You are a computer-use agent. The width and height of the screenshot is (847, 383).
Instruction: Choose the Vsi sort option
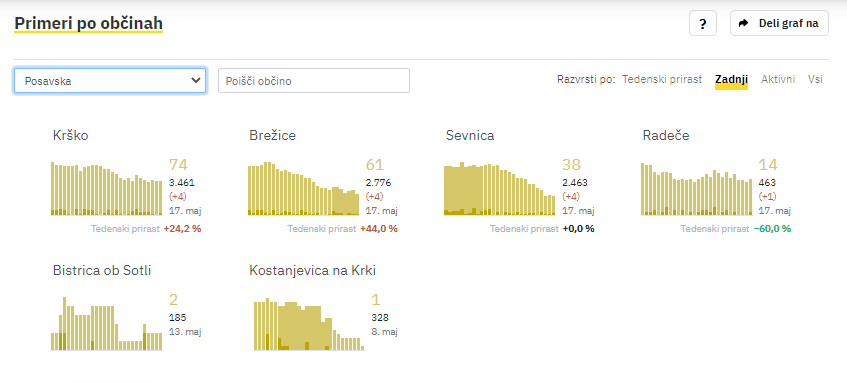pyautogui.click(x=815, y=79)
